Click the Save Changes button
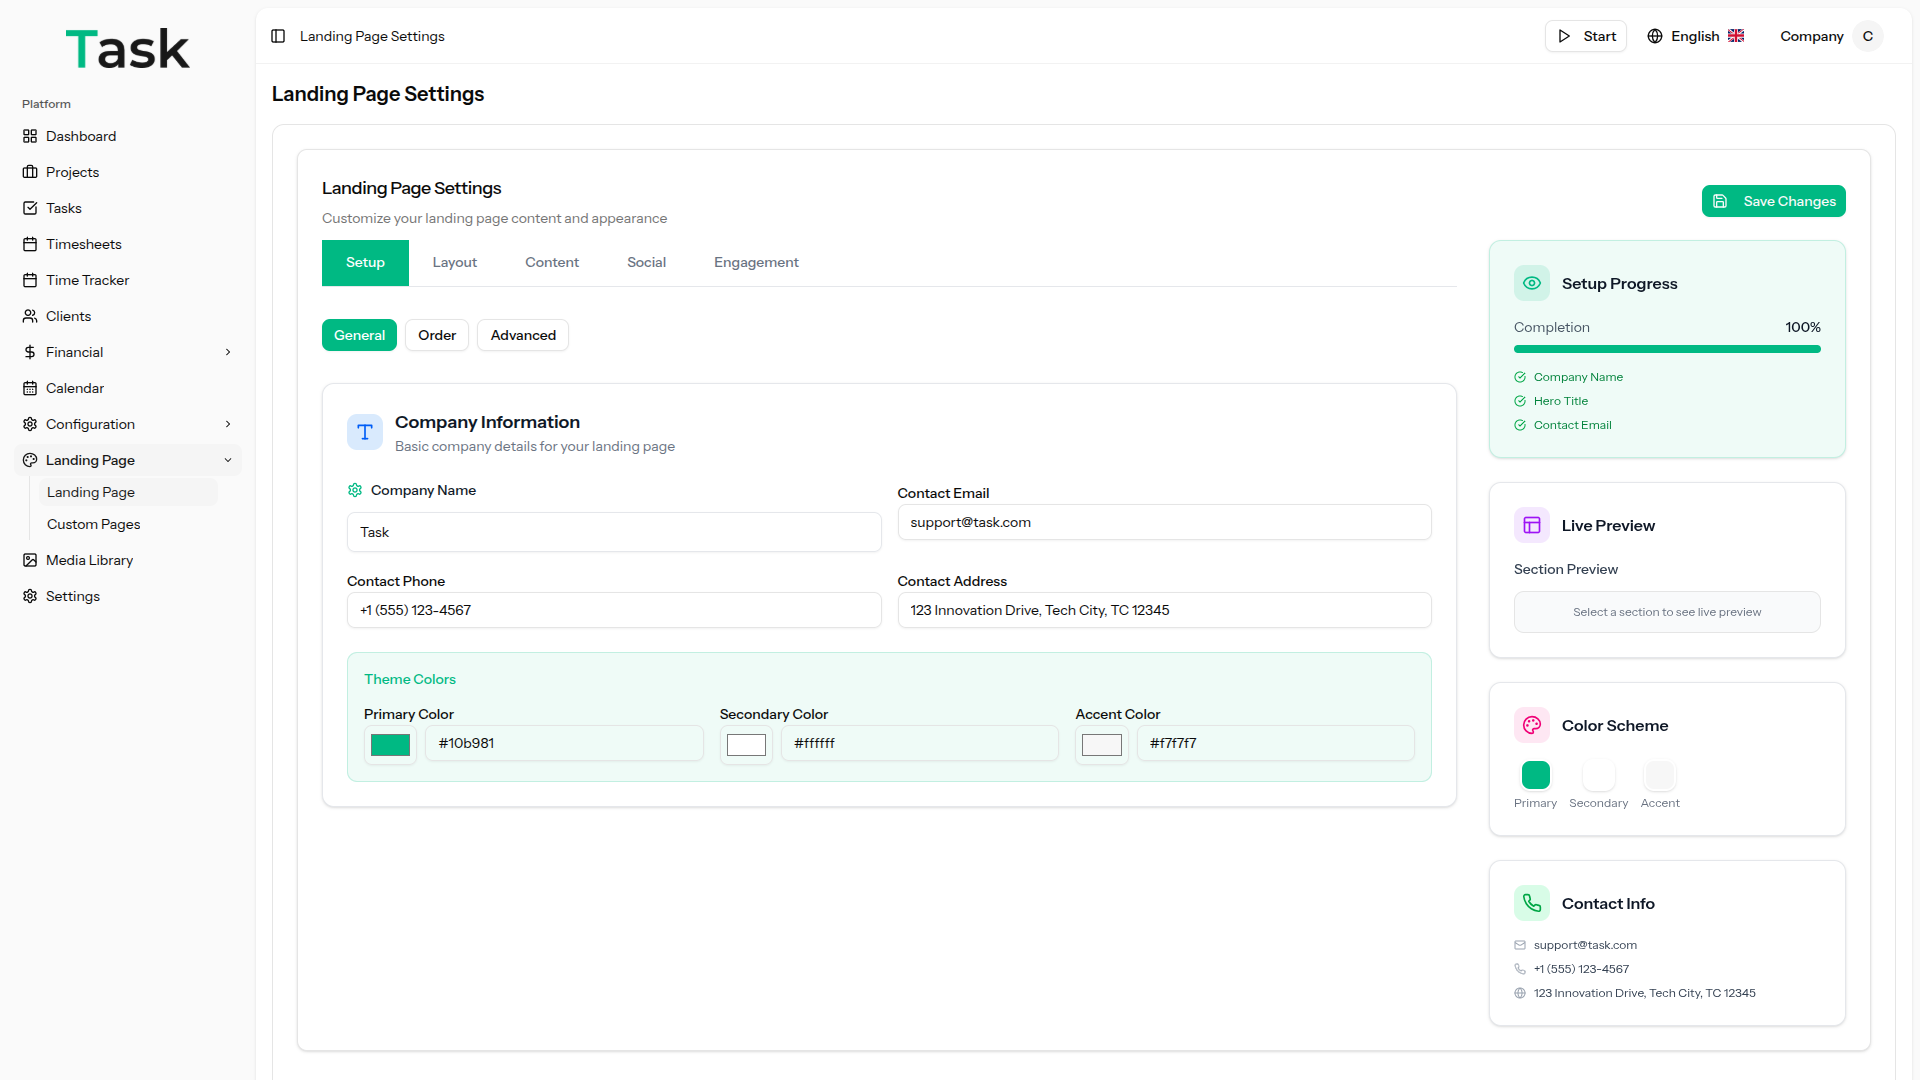The height and width of the screenshot is (1080, 1920). coord(1773,201)
